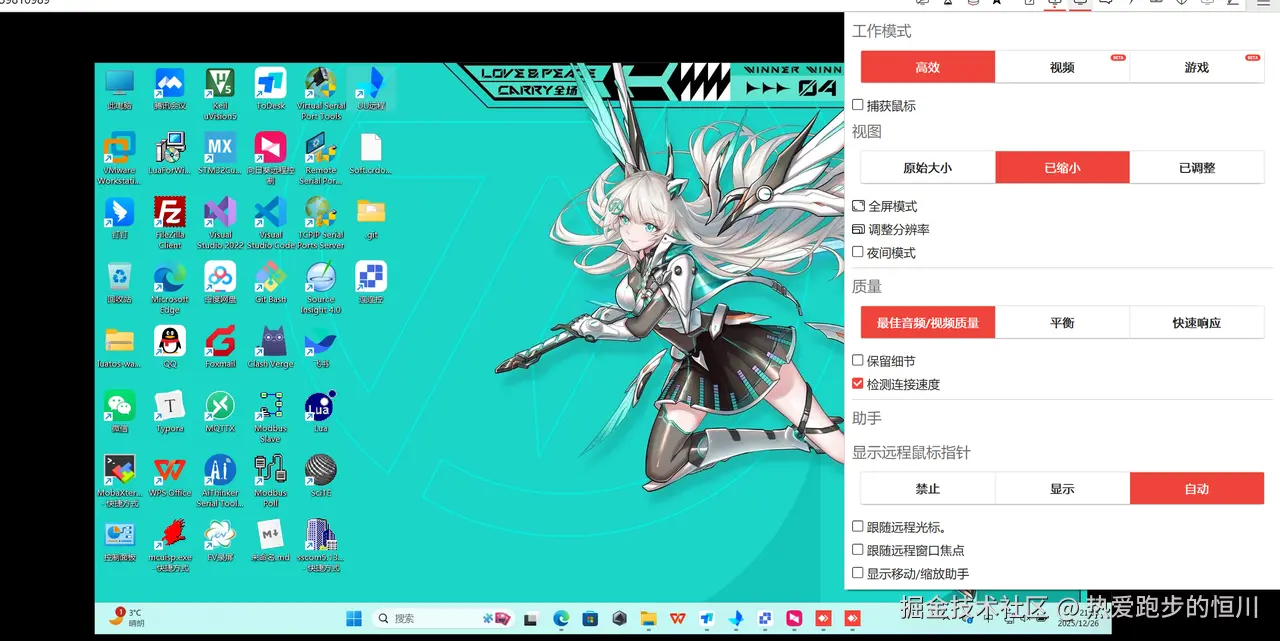
Task: Check the 跟随远程窗口焦点 option
Action: click(x=858, y=549)
